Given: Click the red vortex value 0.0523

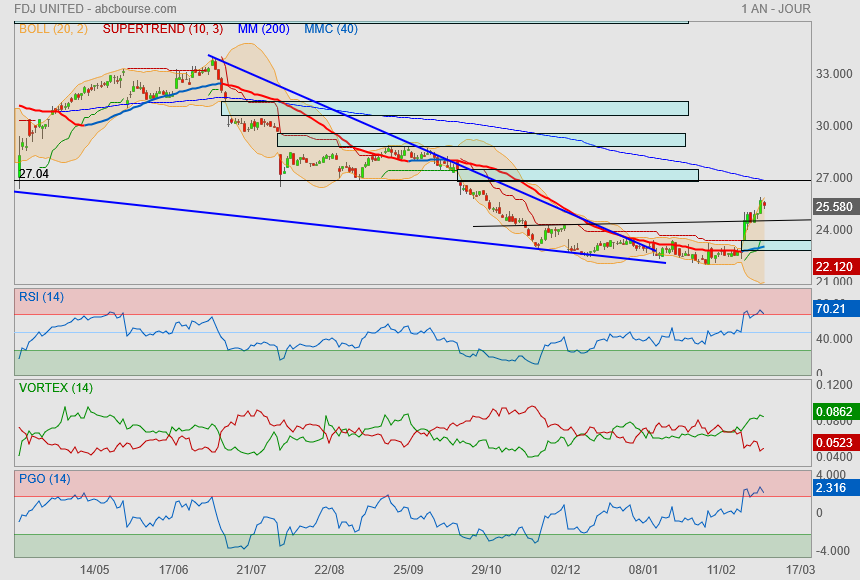Looking at the screenshot, I should point(835,442).
